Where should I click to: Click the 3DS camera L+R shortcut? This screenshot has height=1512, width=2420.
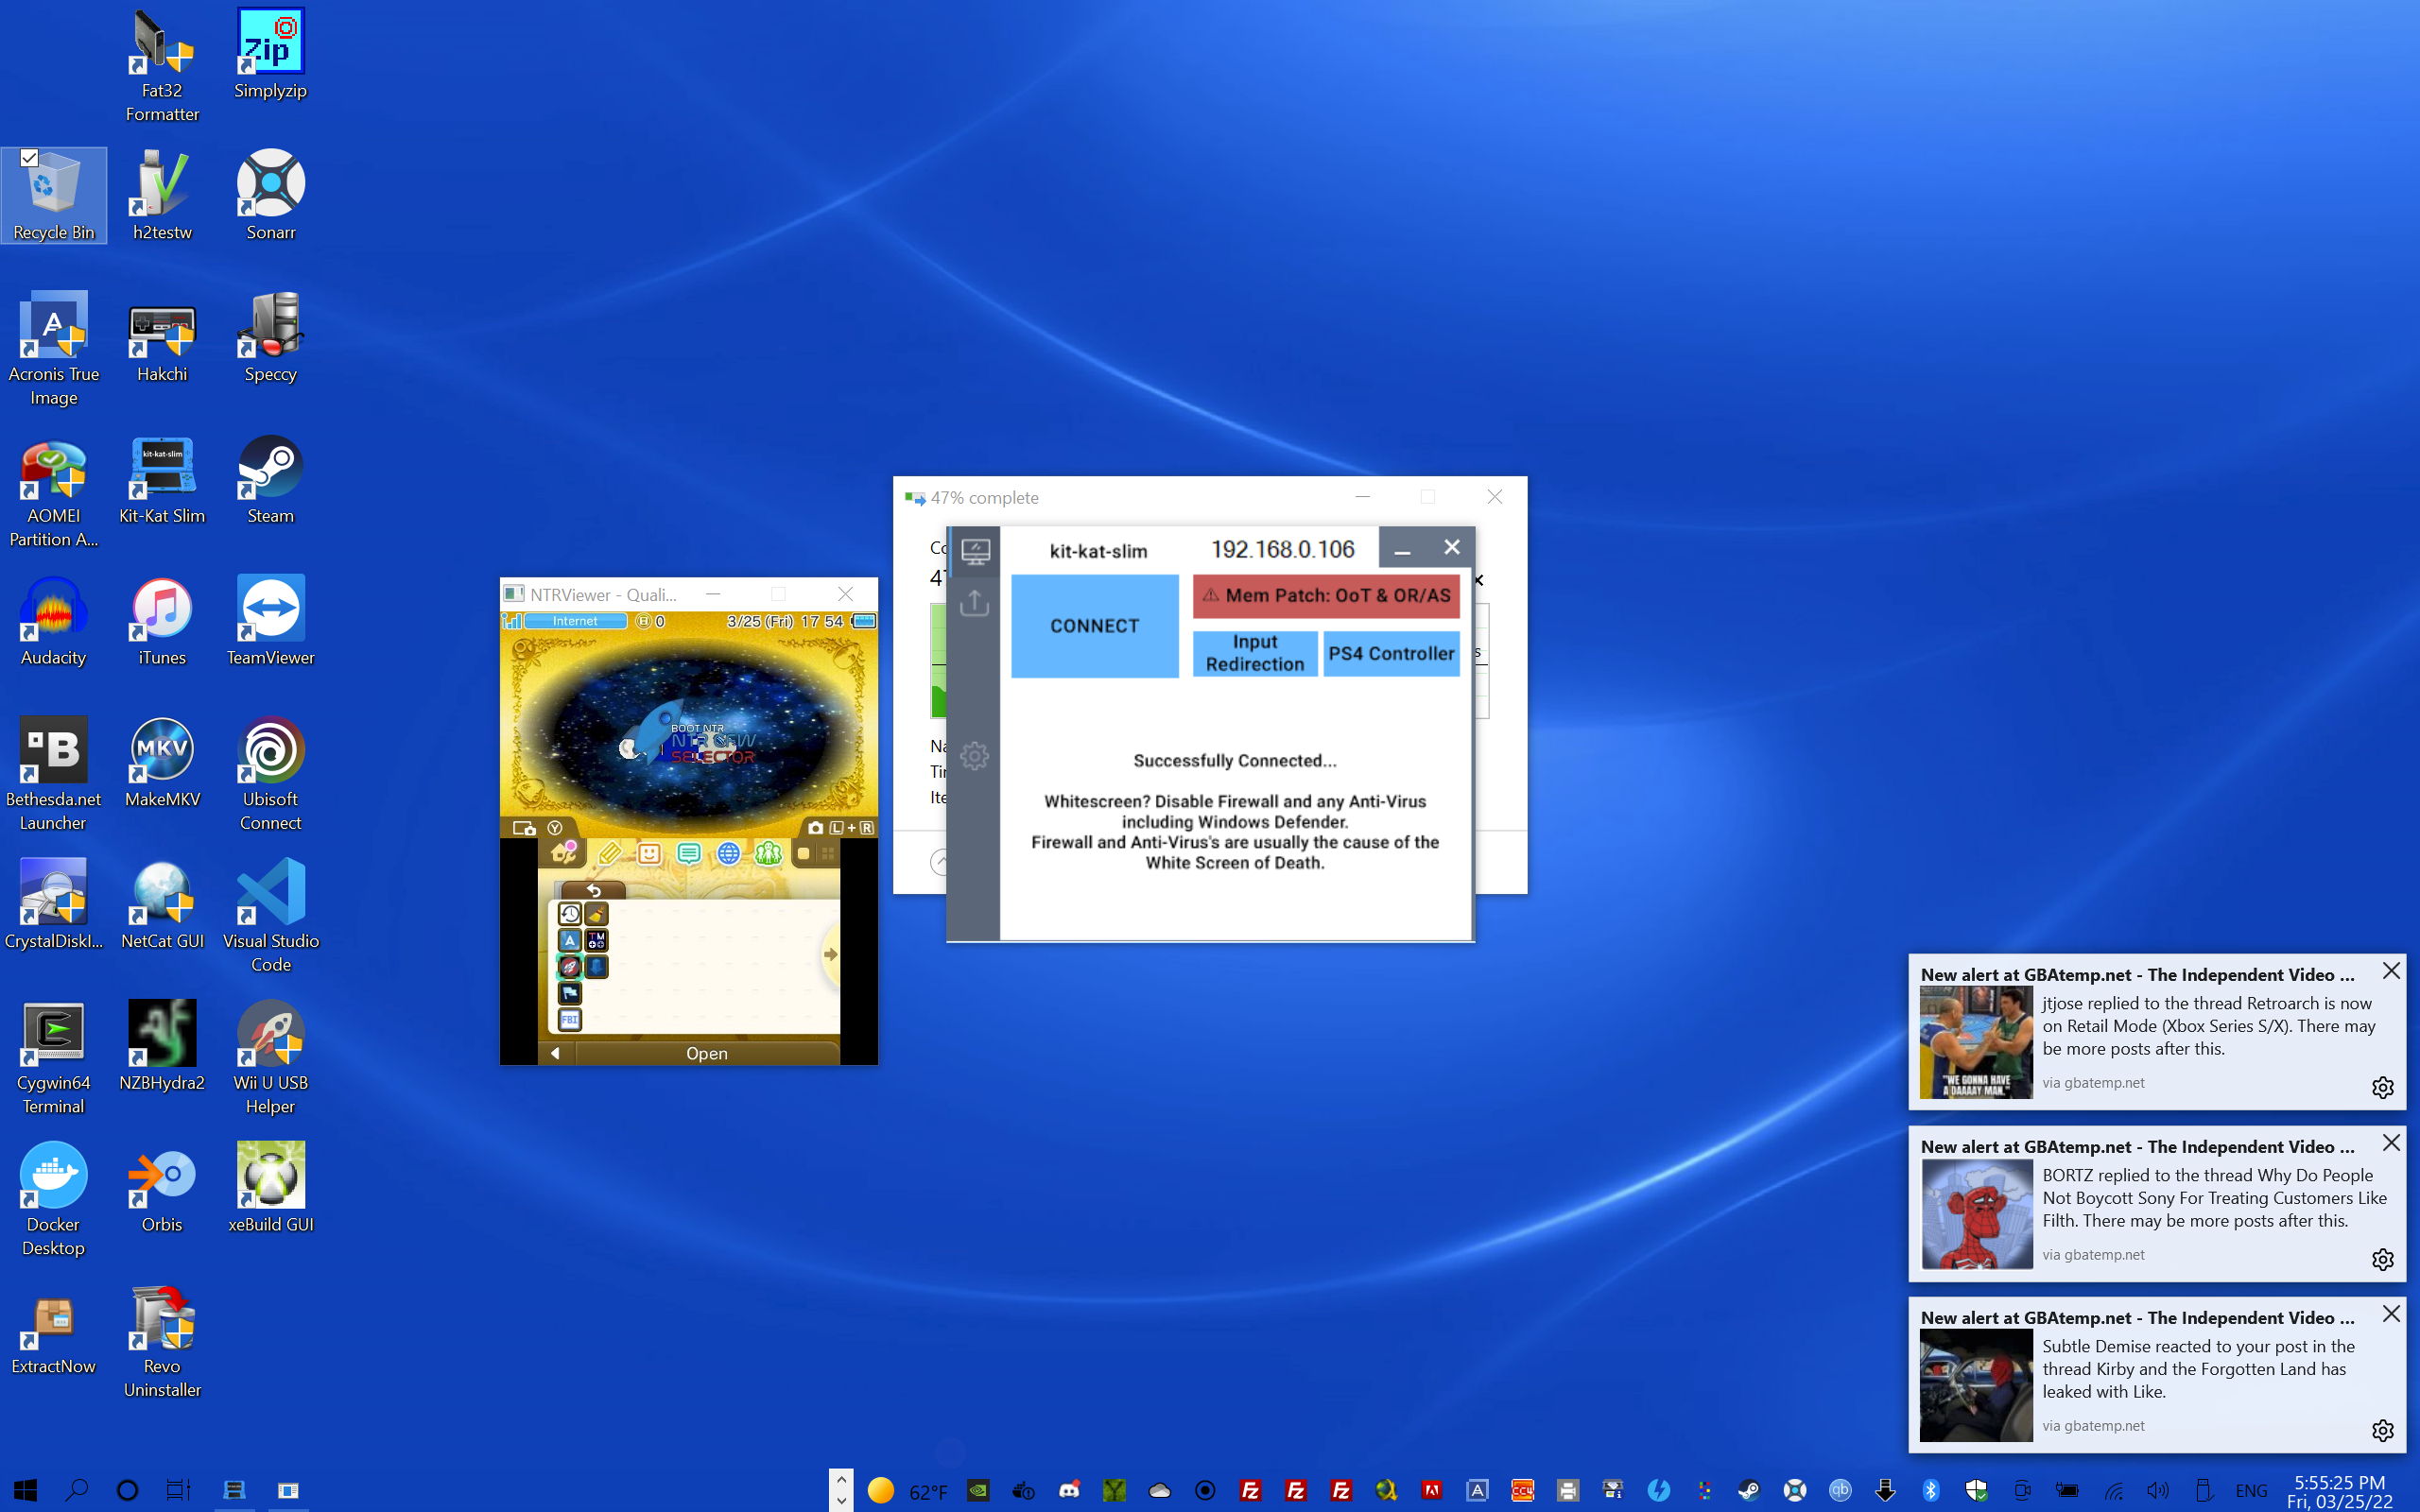tap(841, 828)
